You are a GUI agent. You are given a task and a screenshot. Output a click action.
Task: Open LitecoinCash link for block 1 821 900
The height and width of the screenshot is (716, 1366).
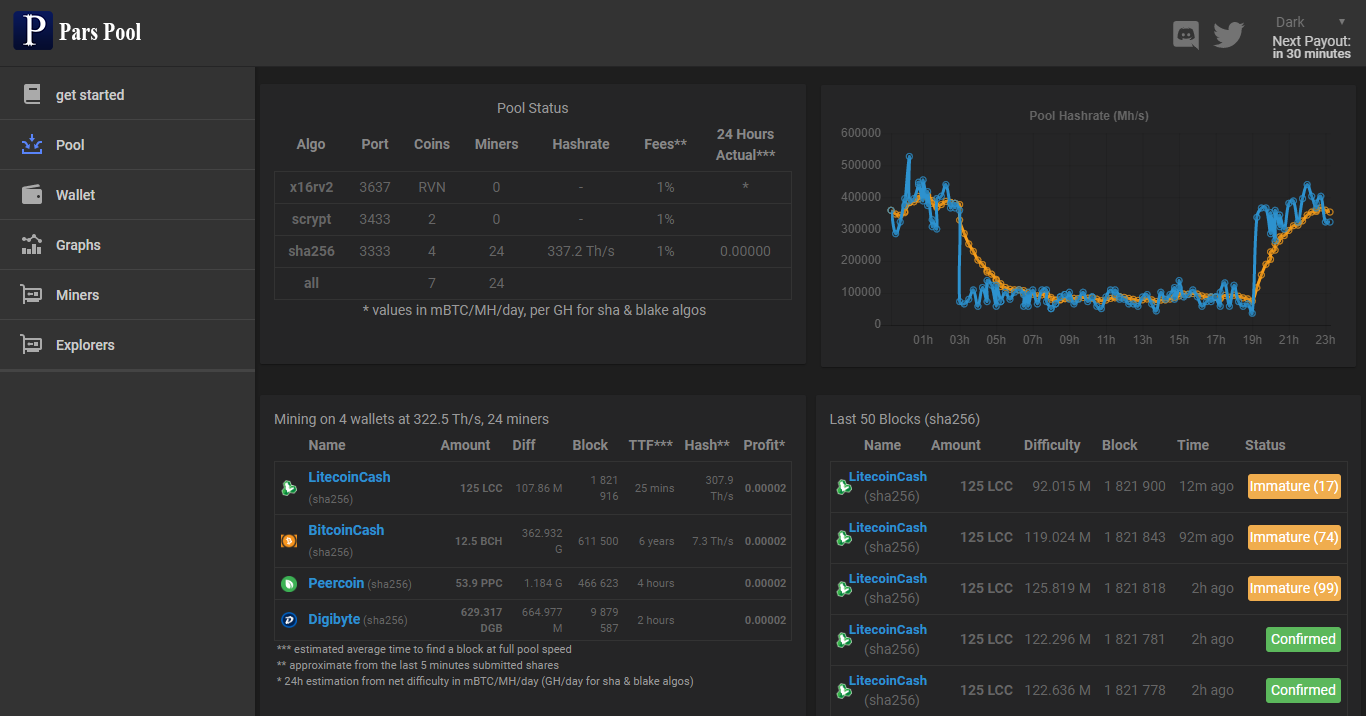[888, 477]
